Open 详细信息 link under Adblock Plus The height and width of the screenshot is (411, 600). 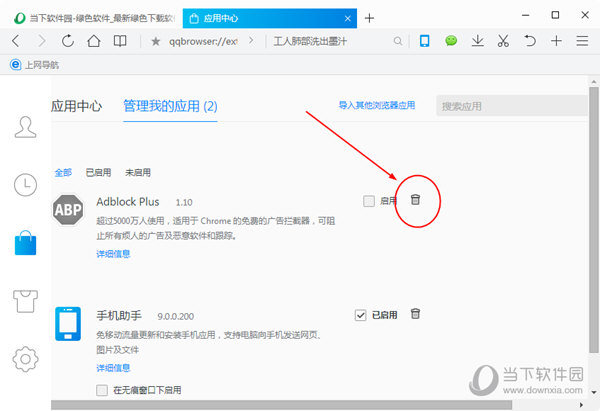112,254
